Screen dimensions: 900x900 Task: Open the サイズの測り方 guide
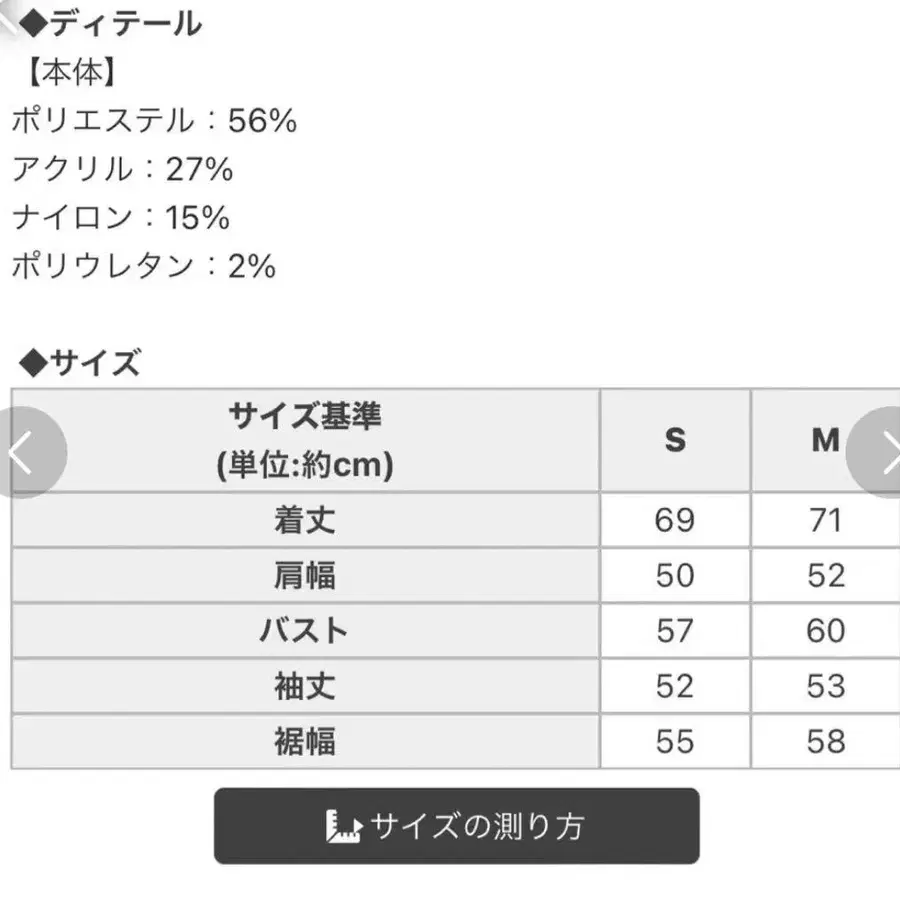pyautogui.click(x=456, y=826)
